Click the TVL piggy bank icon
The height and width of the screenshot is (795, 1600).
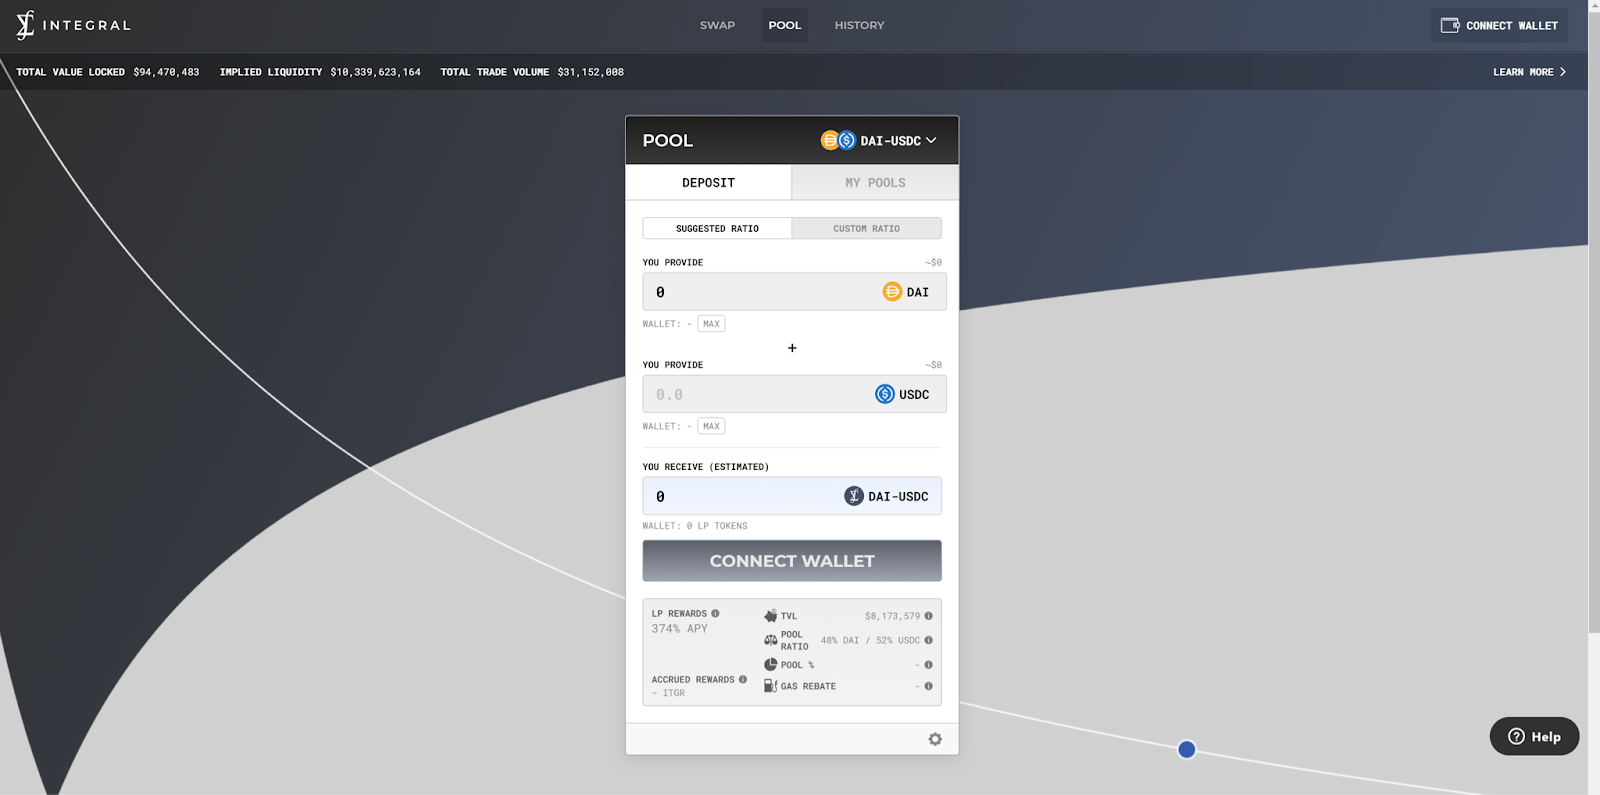coord(770,616)
